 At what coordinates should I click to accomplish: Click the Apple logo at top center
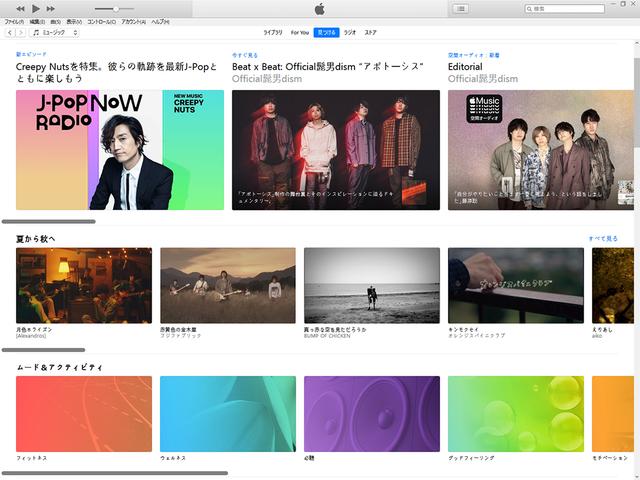pos(320,9)
